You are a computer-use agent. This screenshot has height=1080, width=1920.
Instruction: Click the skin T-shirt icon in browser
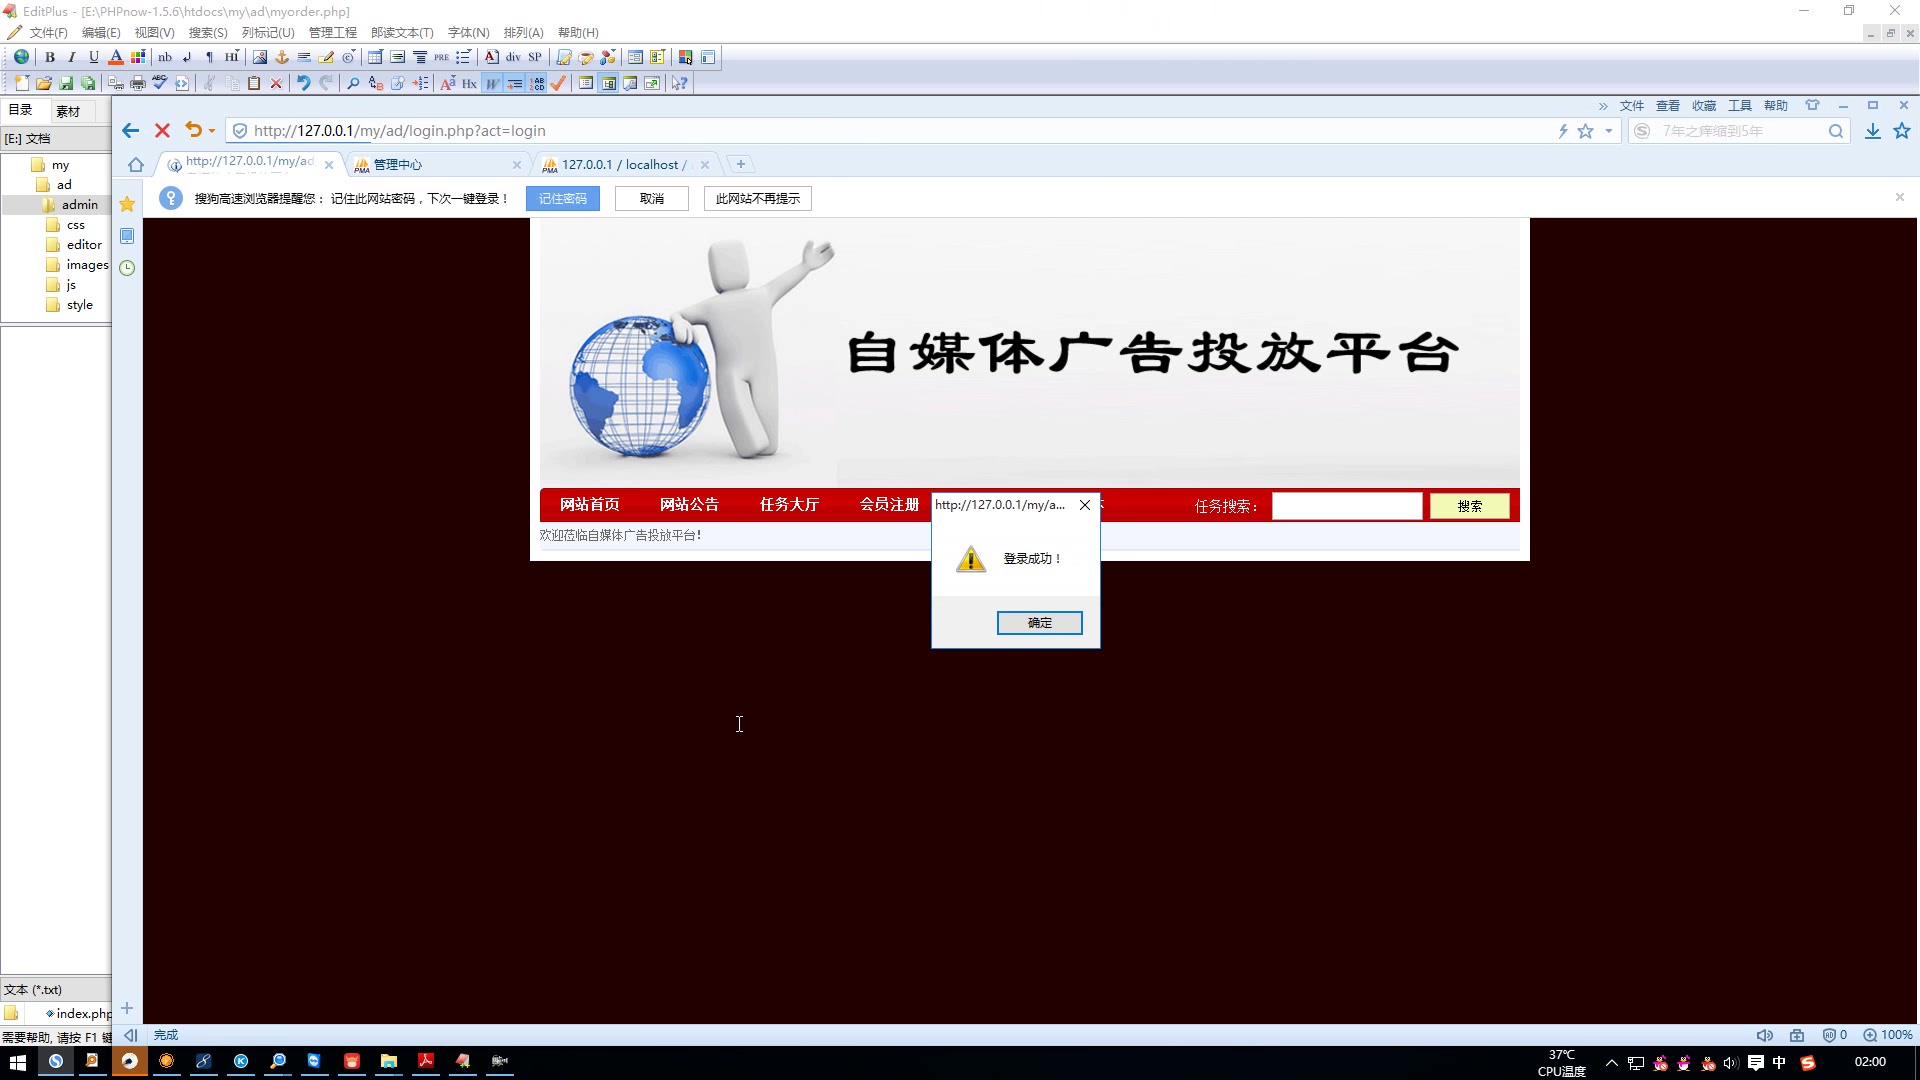[1812, 105]
